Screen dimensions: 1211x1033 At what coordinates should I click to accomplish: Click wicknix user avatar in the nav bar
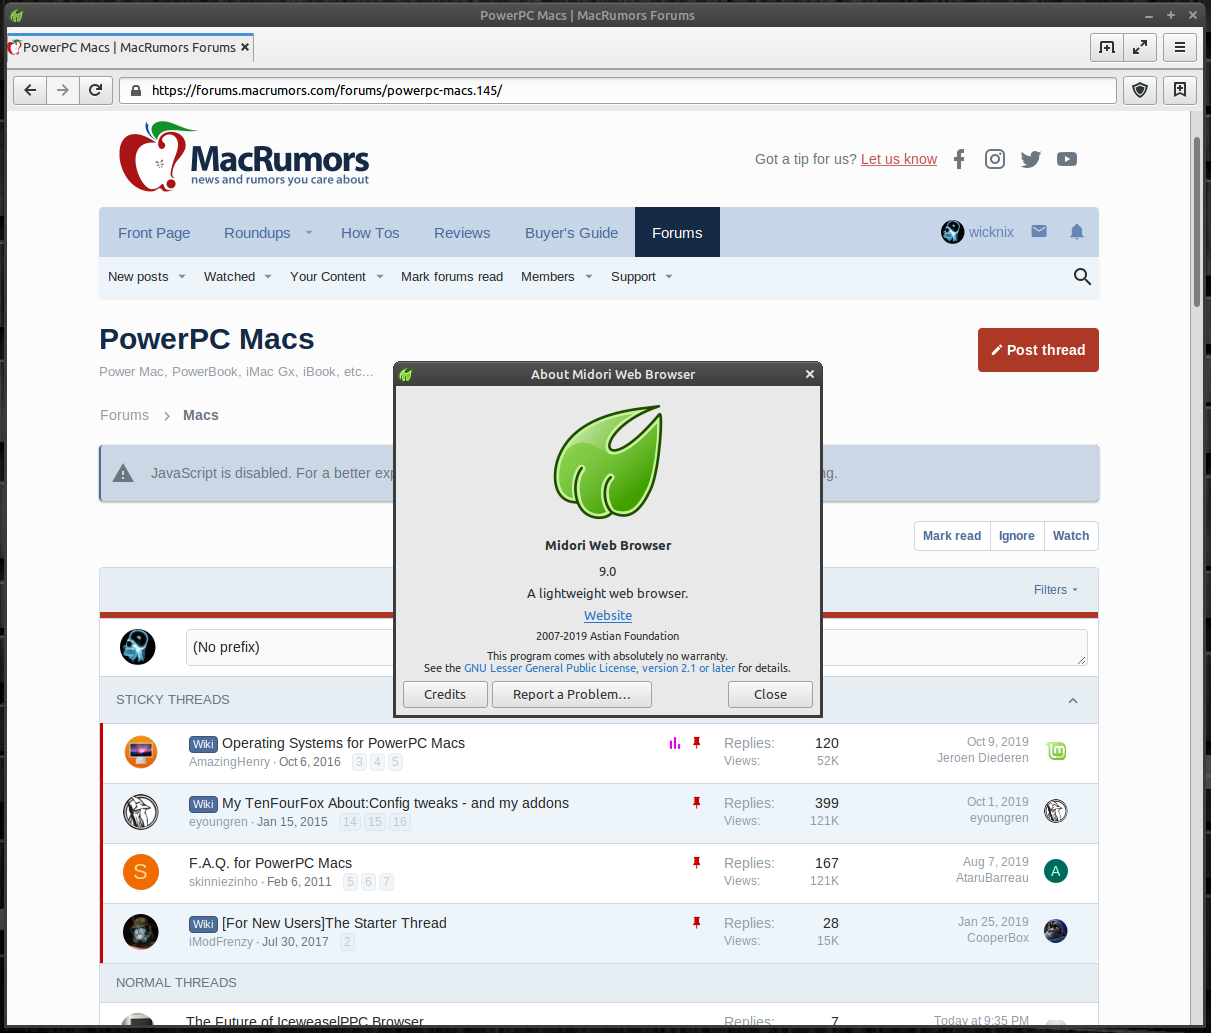pos(952,232)
